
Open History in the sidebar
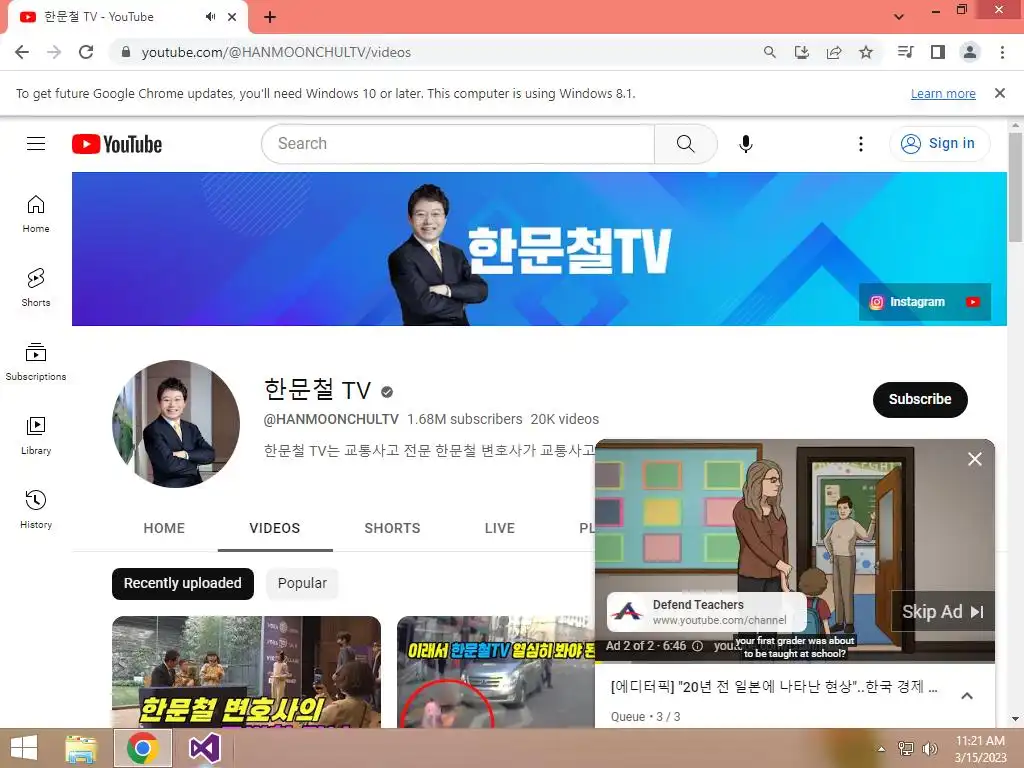click(36, 509)
